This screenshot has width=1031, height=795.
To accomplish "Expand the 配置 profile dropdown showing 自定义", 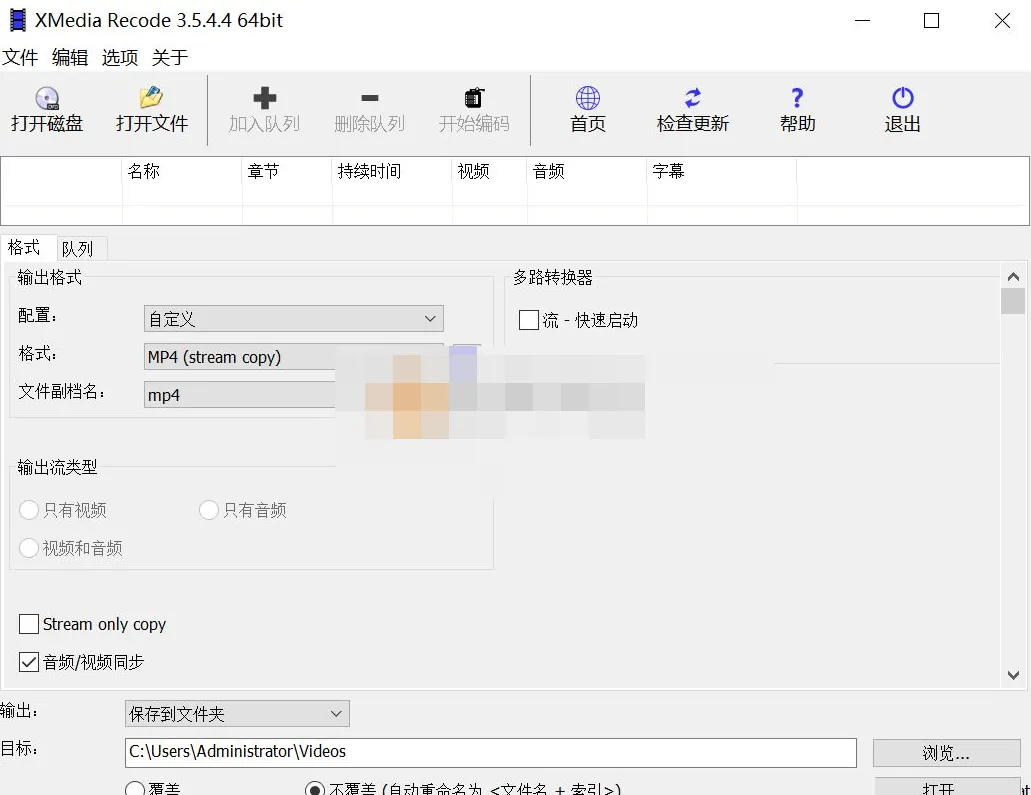I will coord(293,319).
